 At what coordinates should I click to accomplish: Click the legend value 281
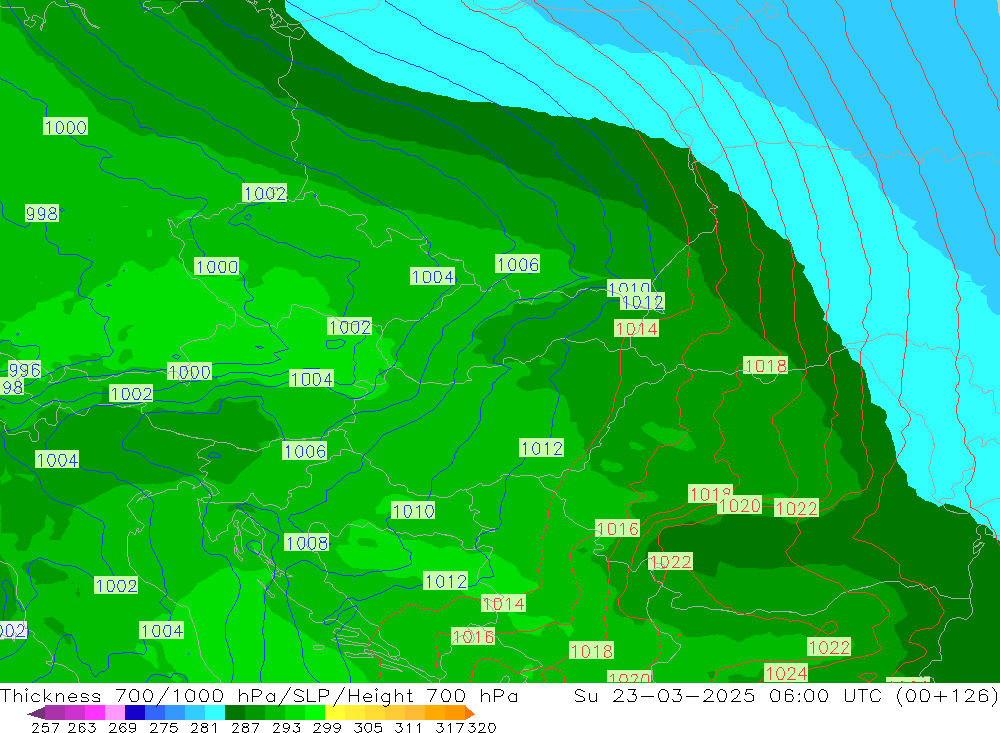(x=203, y=727)
